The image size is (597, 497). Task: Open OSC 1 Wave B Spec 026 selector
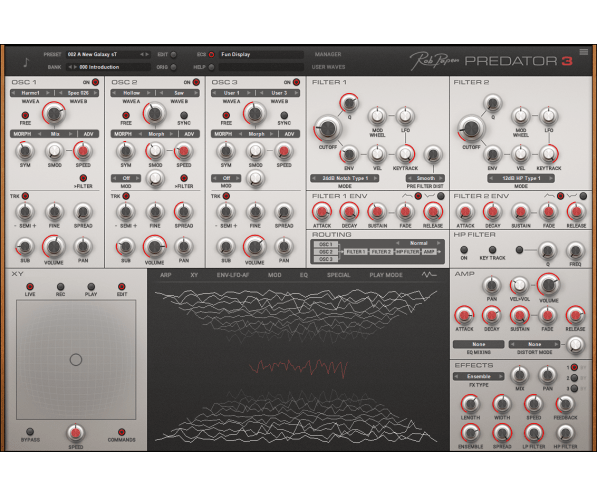coord(78,93)
